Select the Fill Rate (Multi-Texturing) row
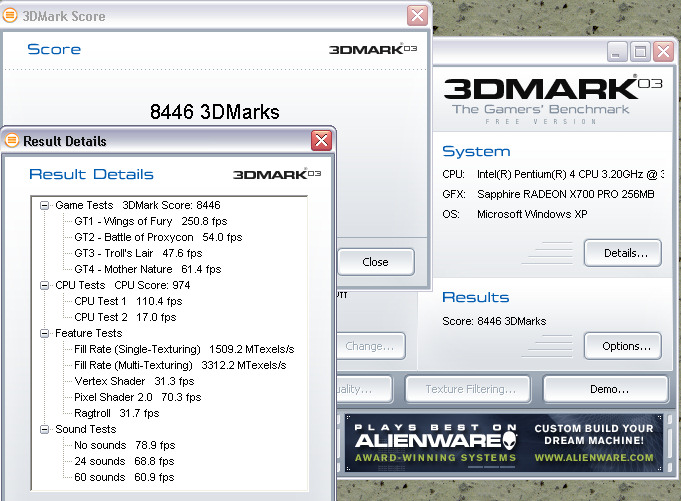681x501 pixels. [180, 366]
